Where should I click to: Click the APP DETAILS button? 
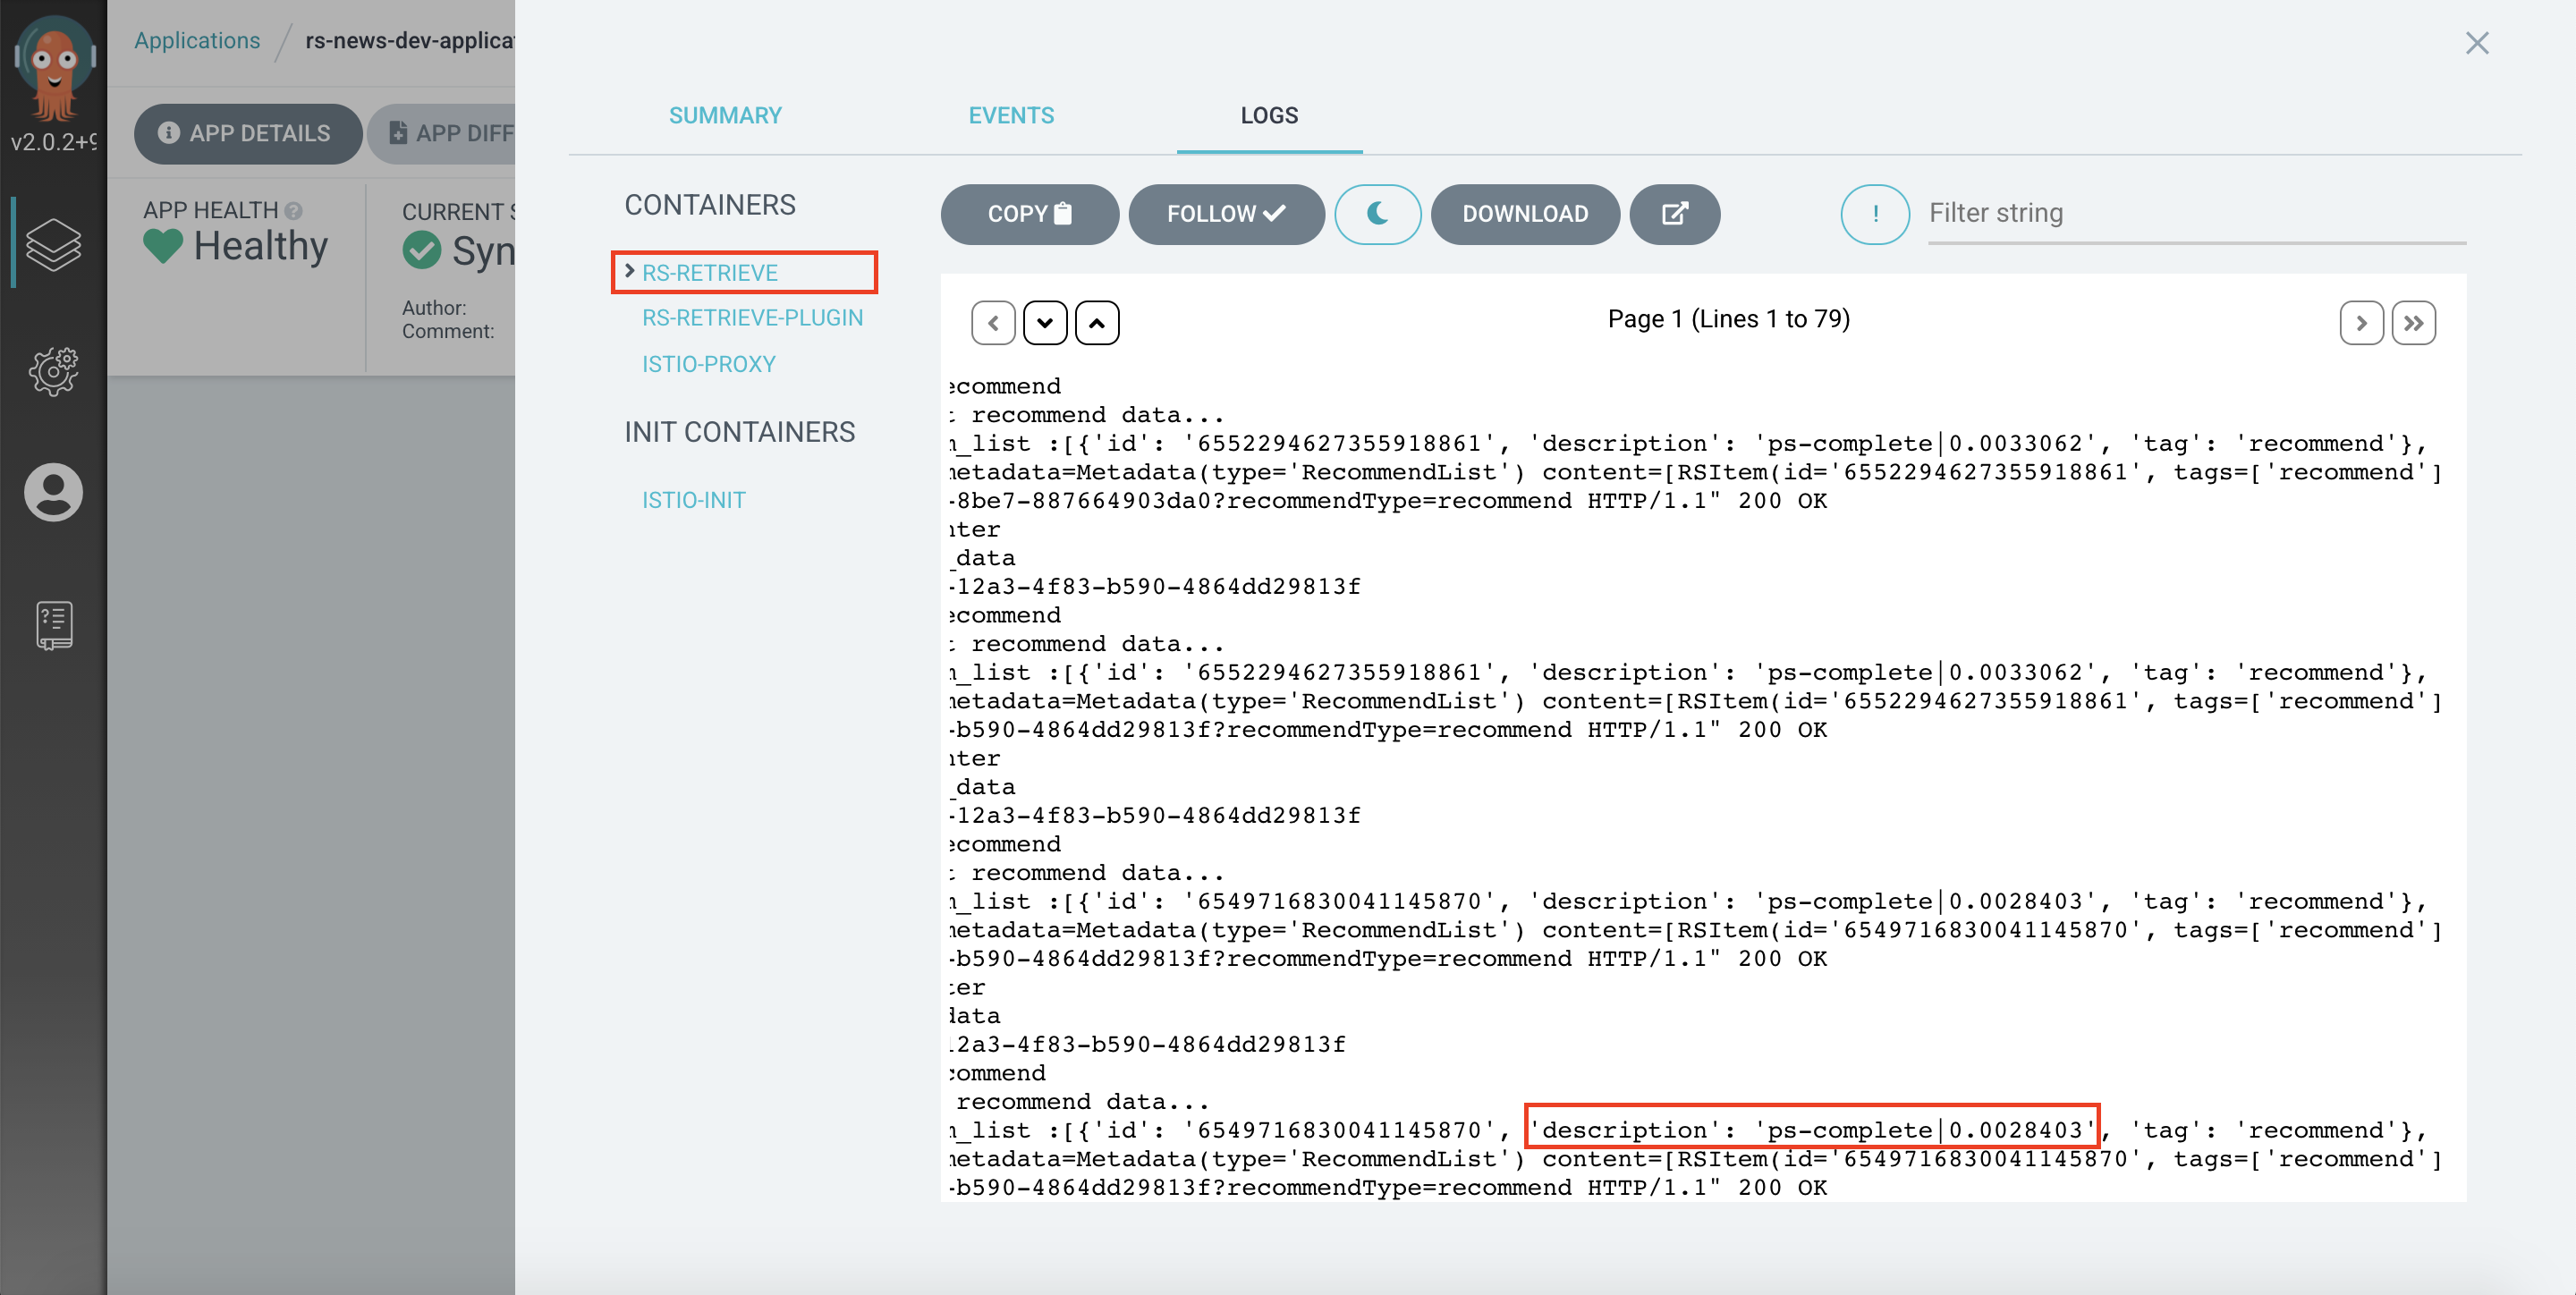248,133
